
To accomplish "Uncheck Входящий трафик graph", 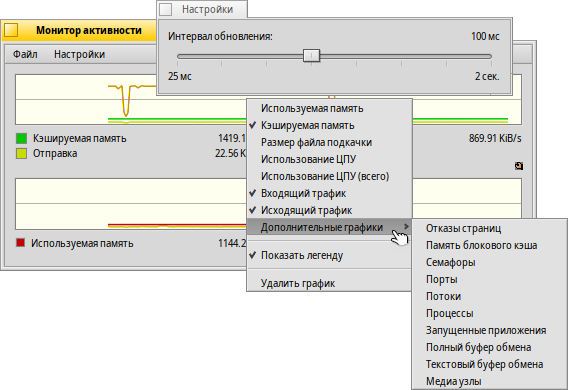I will pos(329,193).
